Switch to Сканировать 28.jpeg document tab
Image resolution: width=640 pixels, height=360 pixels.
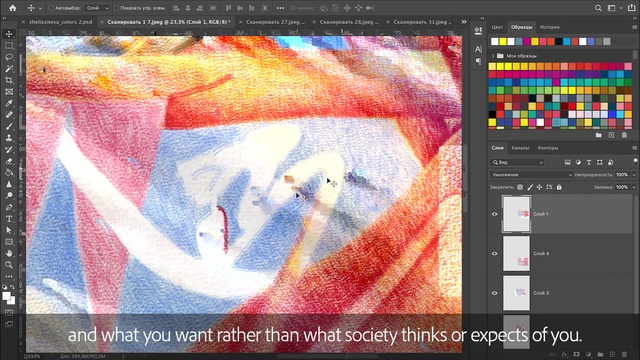[349, 22]
